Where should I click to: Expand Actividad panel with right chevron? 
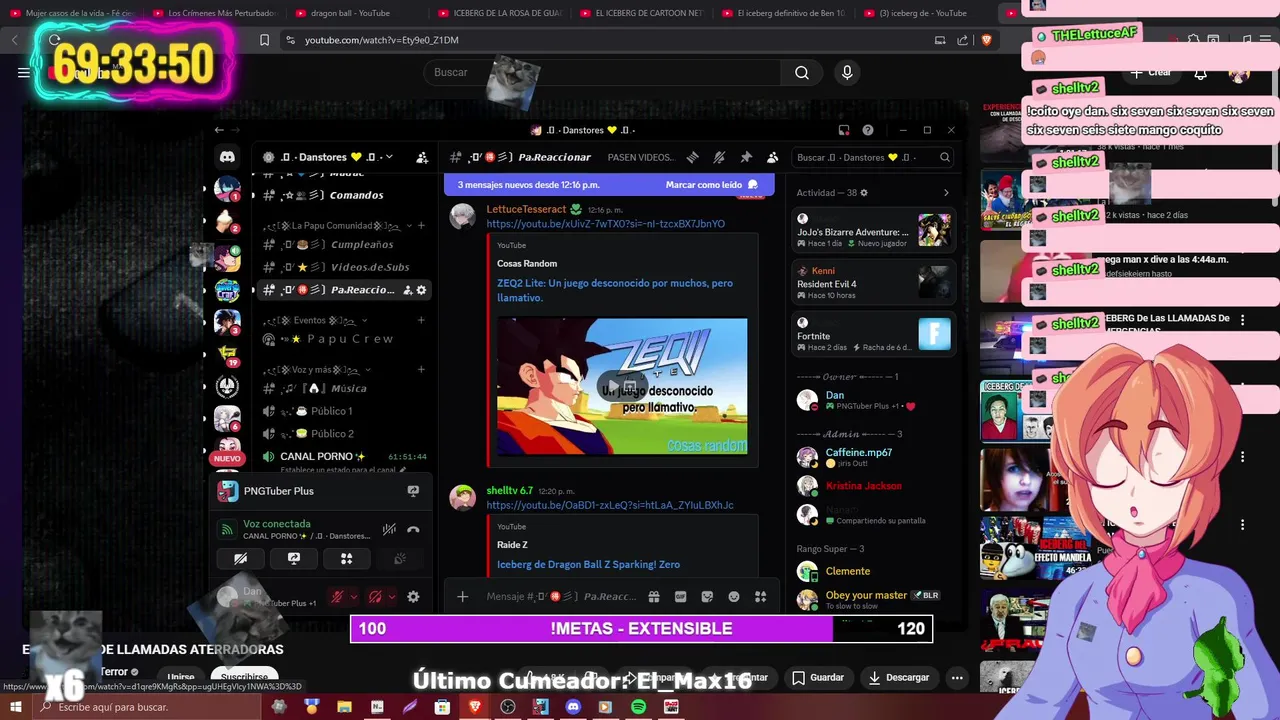[x=946, y=193]
